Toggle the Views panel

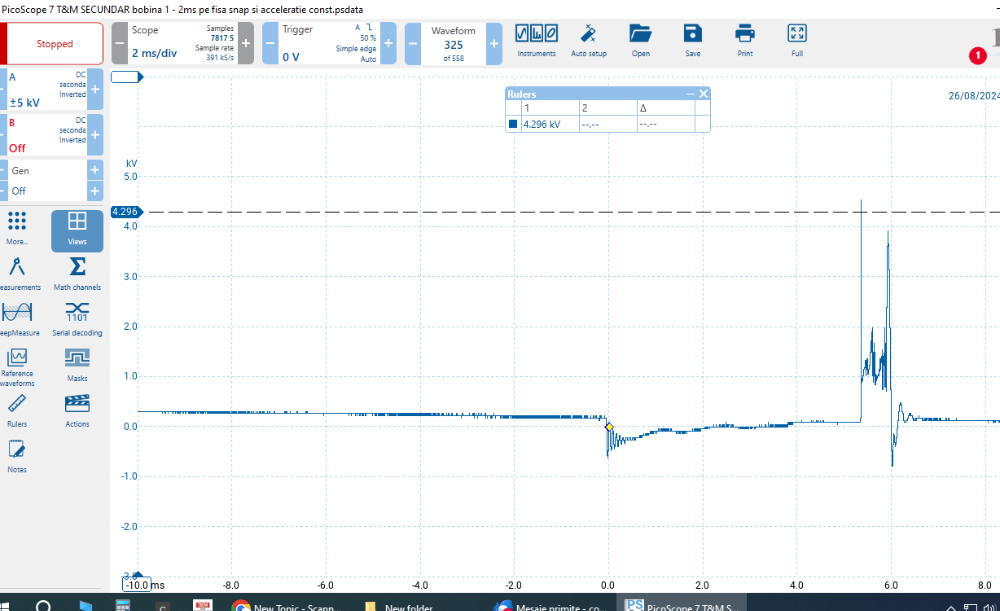pyautogui.click(x=77, y=229)
